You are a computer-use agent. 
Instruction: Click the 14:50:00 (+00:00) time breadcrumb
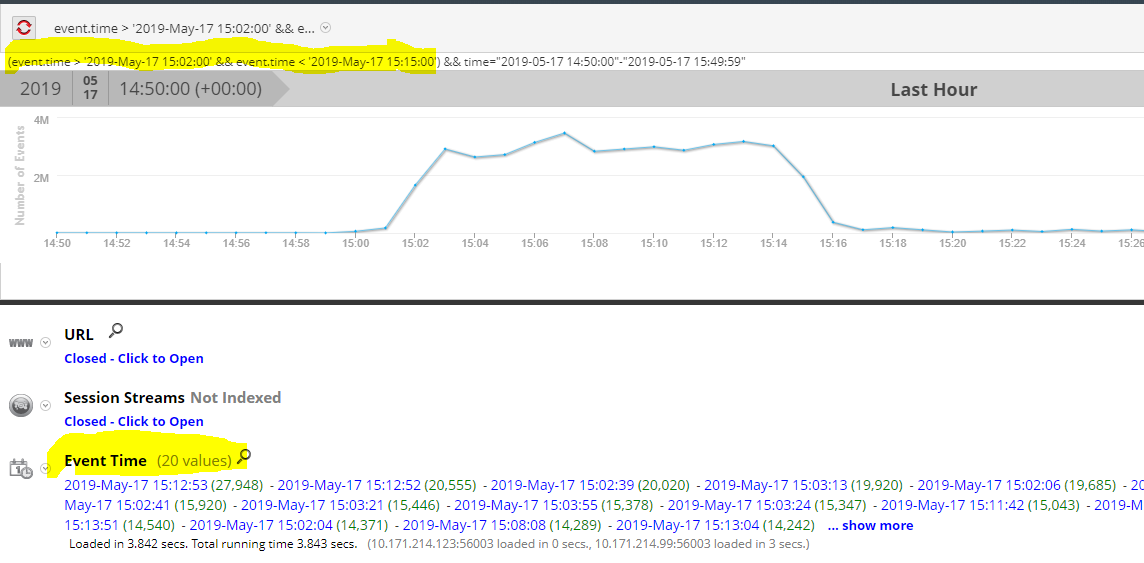click(x=190, y=90)
